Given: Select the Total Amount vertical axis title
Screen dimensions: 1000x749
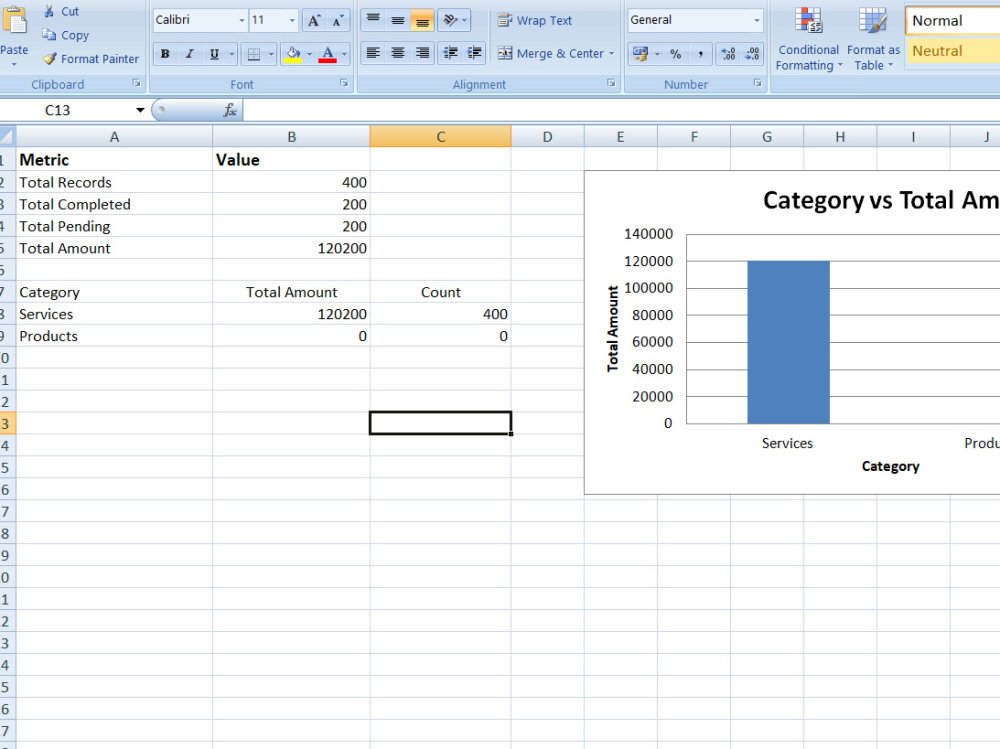Looking at the screenshot, I should tap(613, 329).
